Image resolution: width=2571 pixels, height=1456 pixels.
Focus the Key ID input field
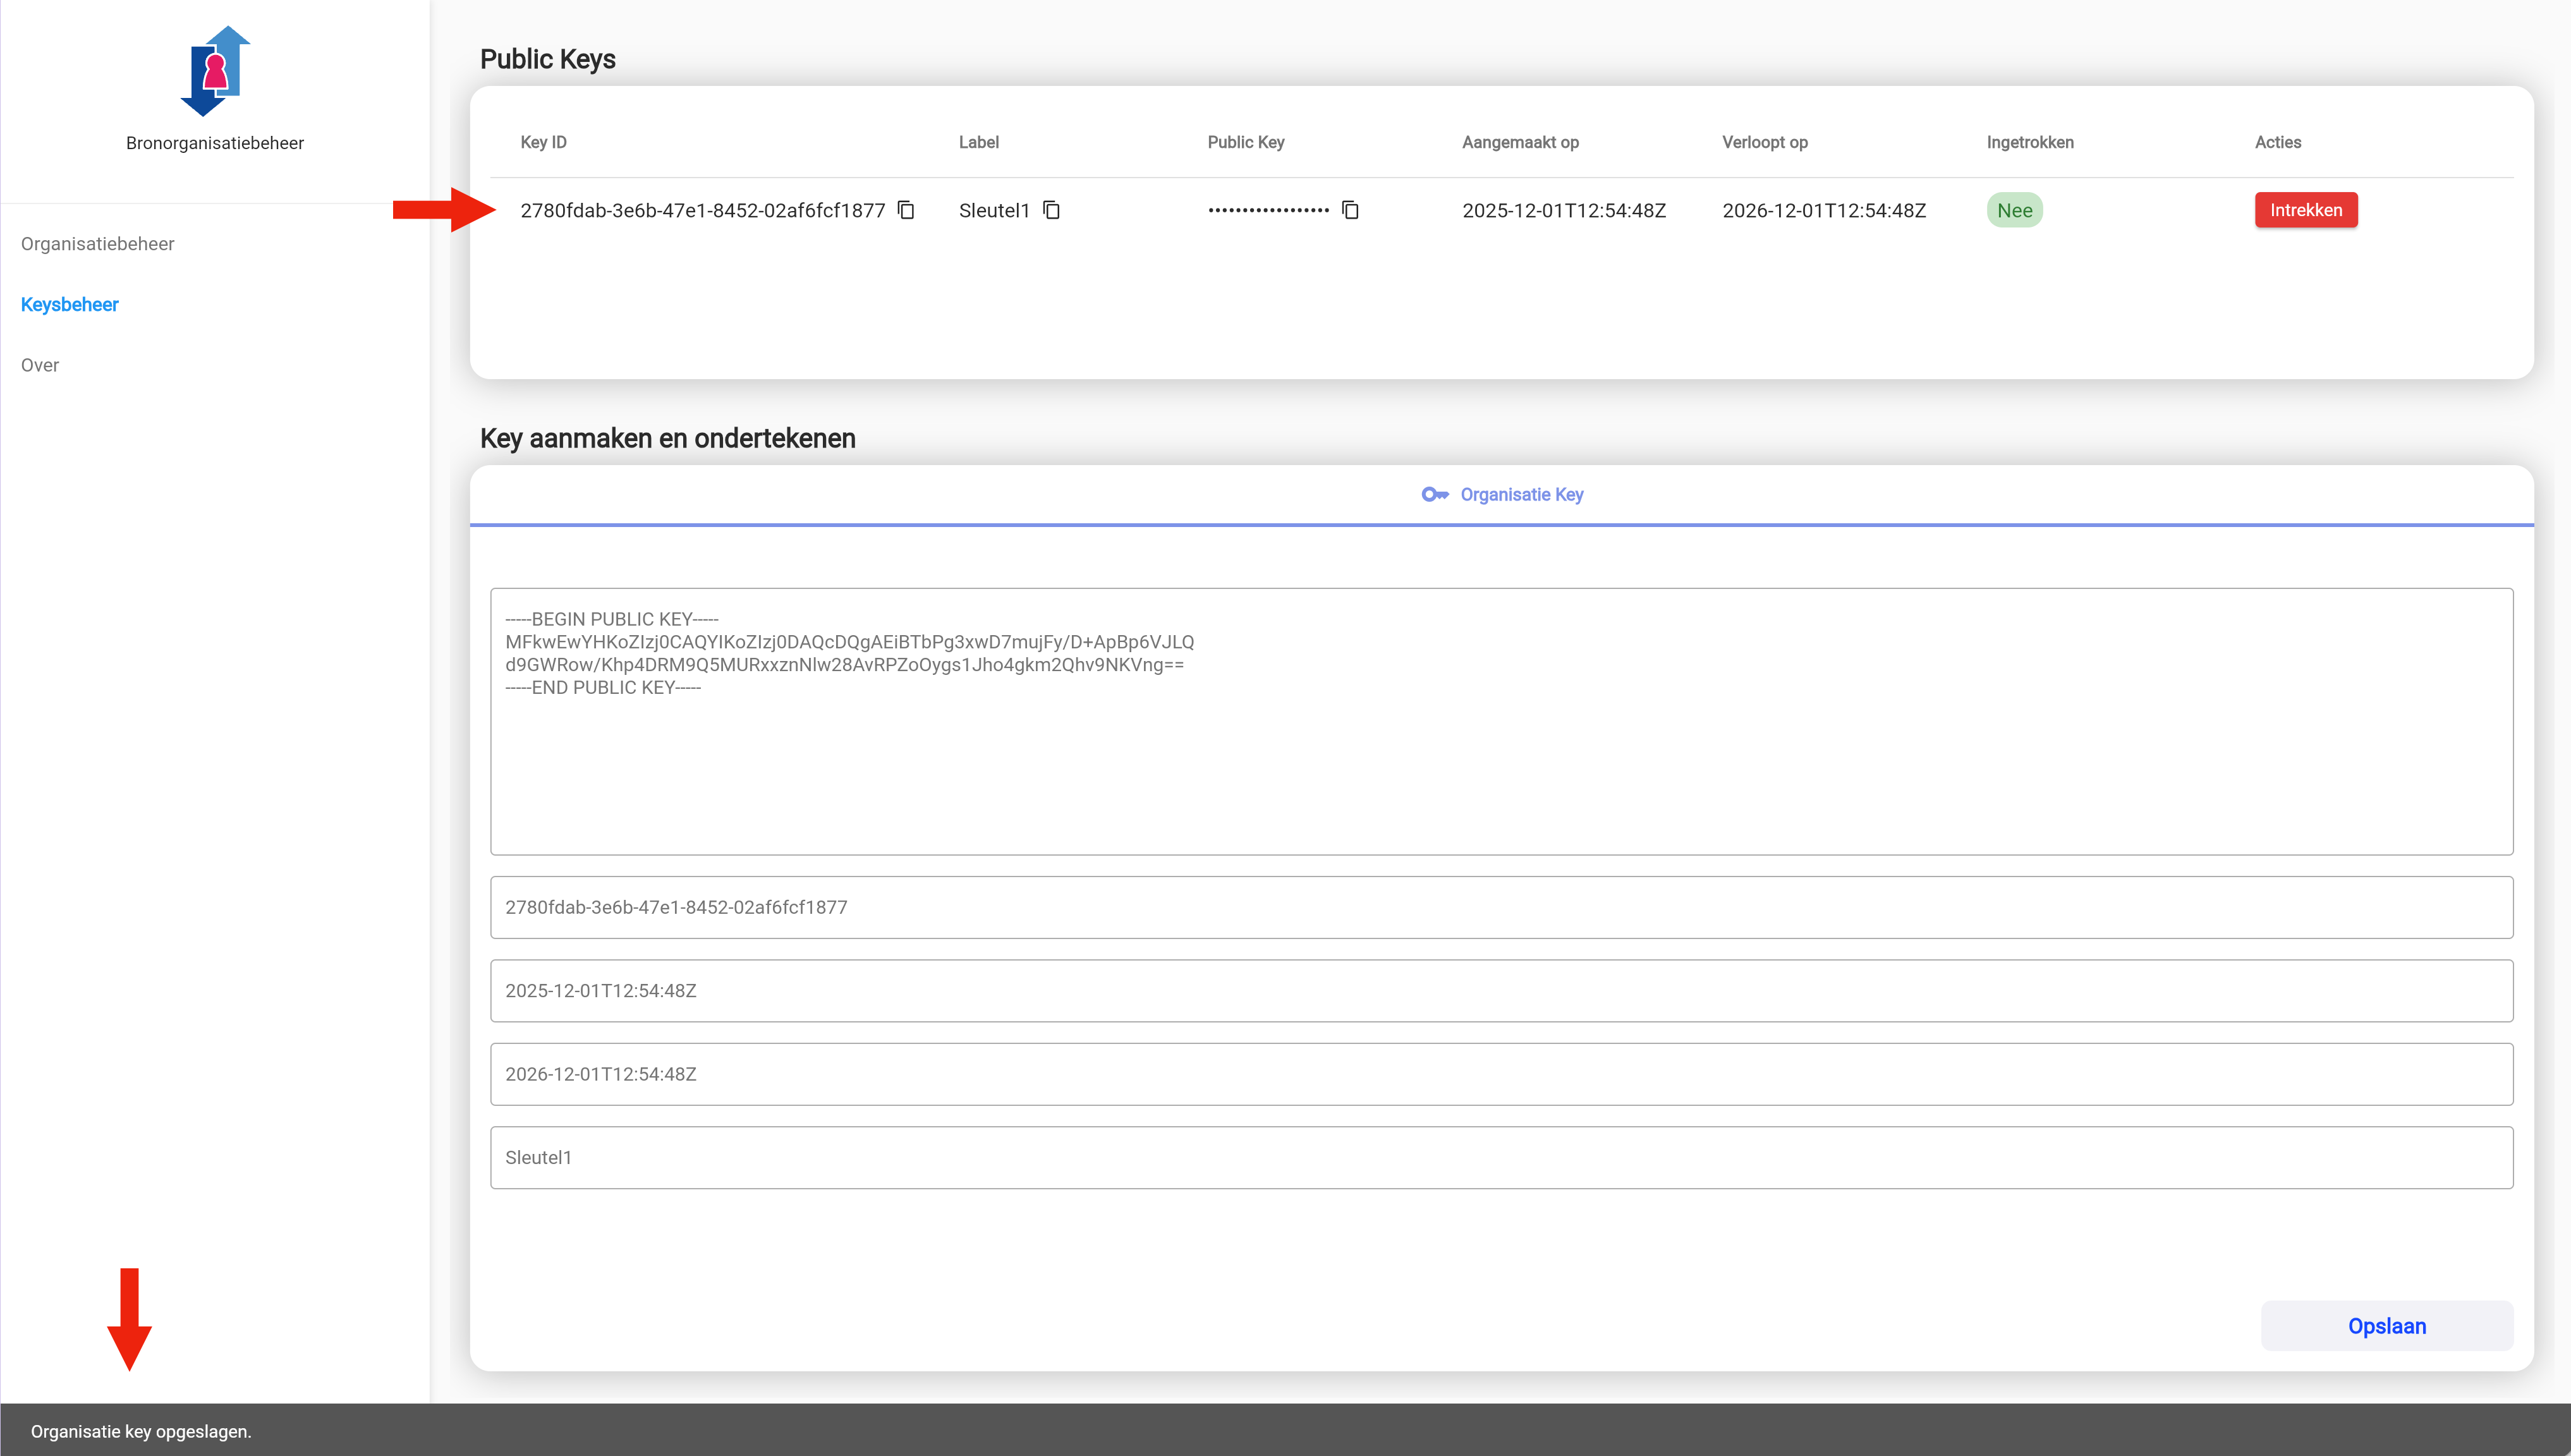(1500, 907)
